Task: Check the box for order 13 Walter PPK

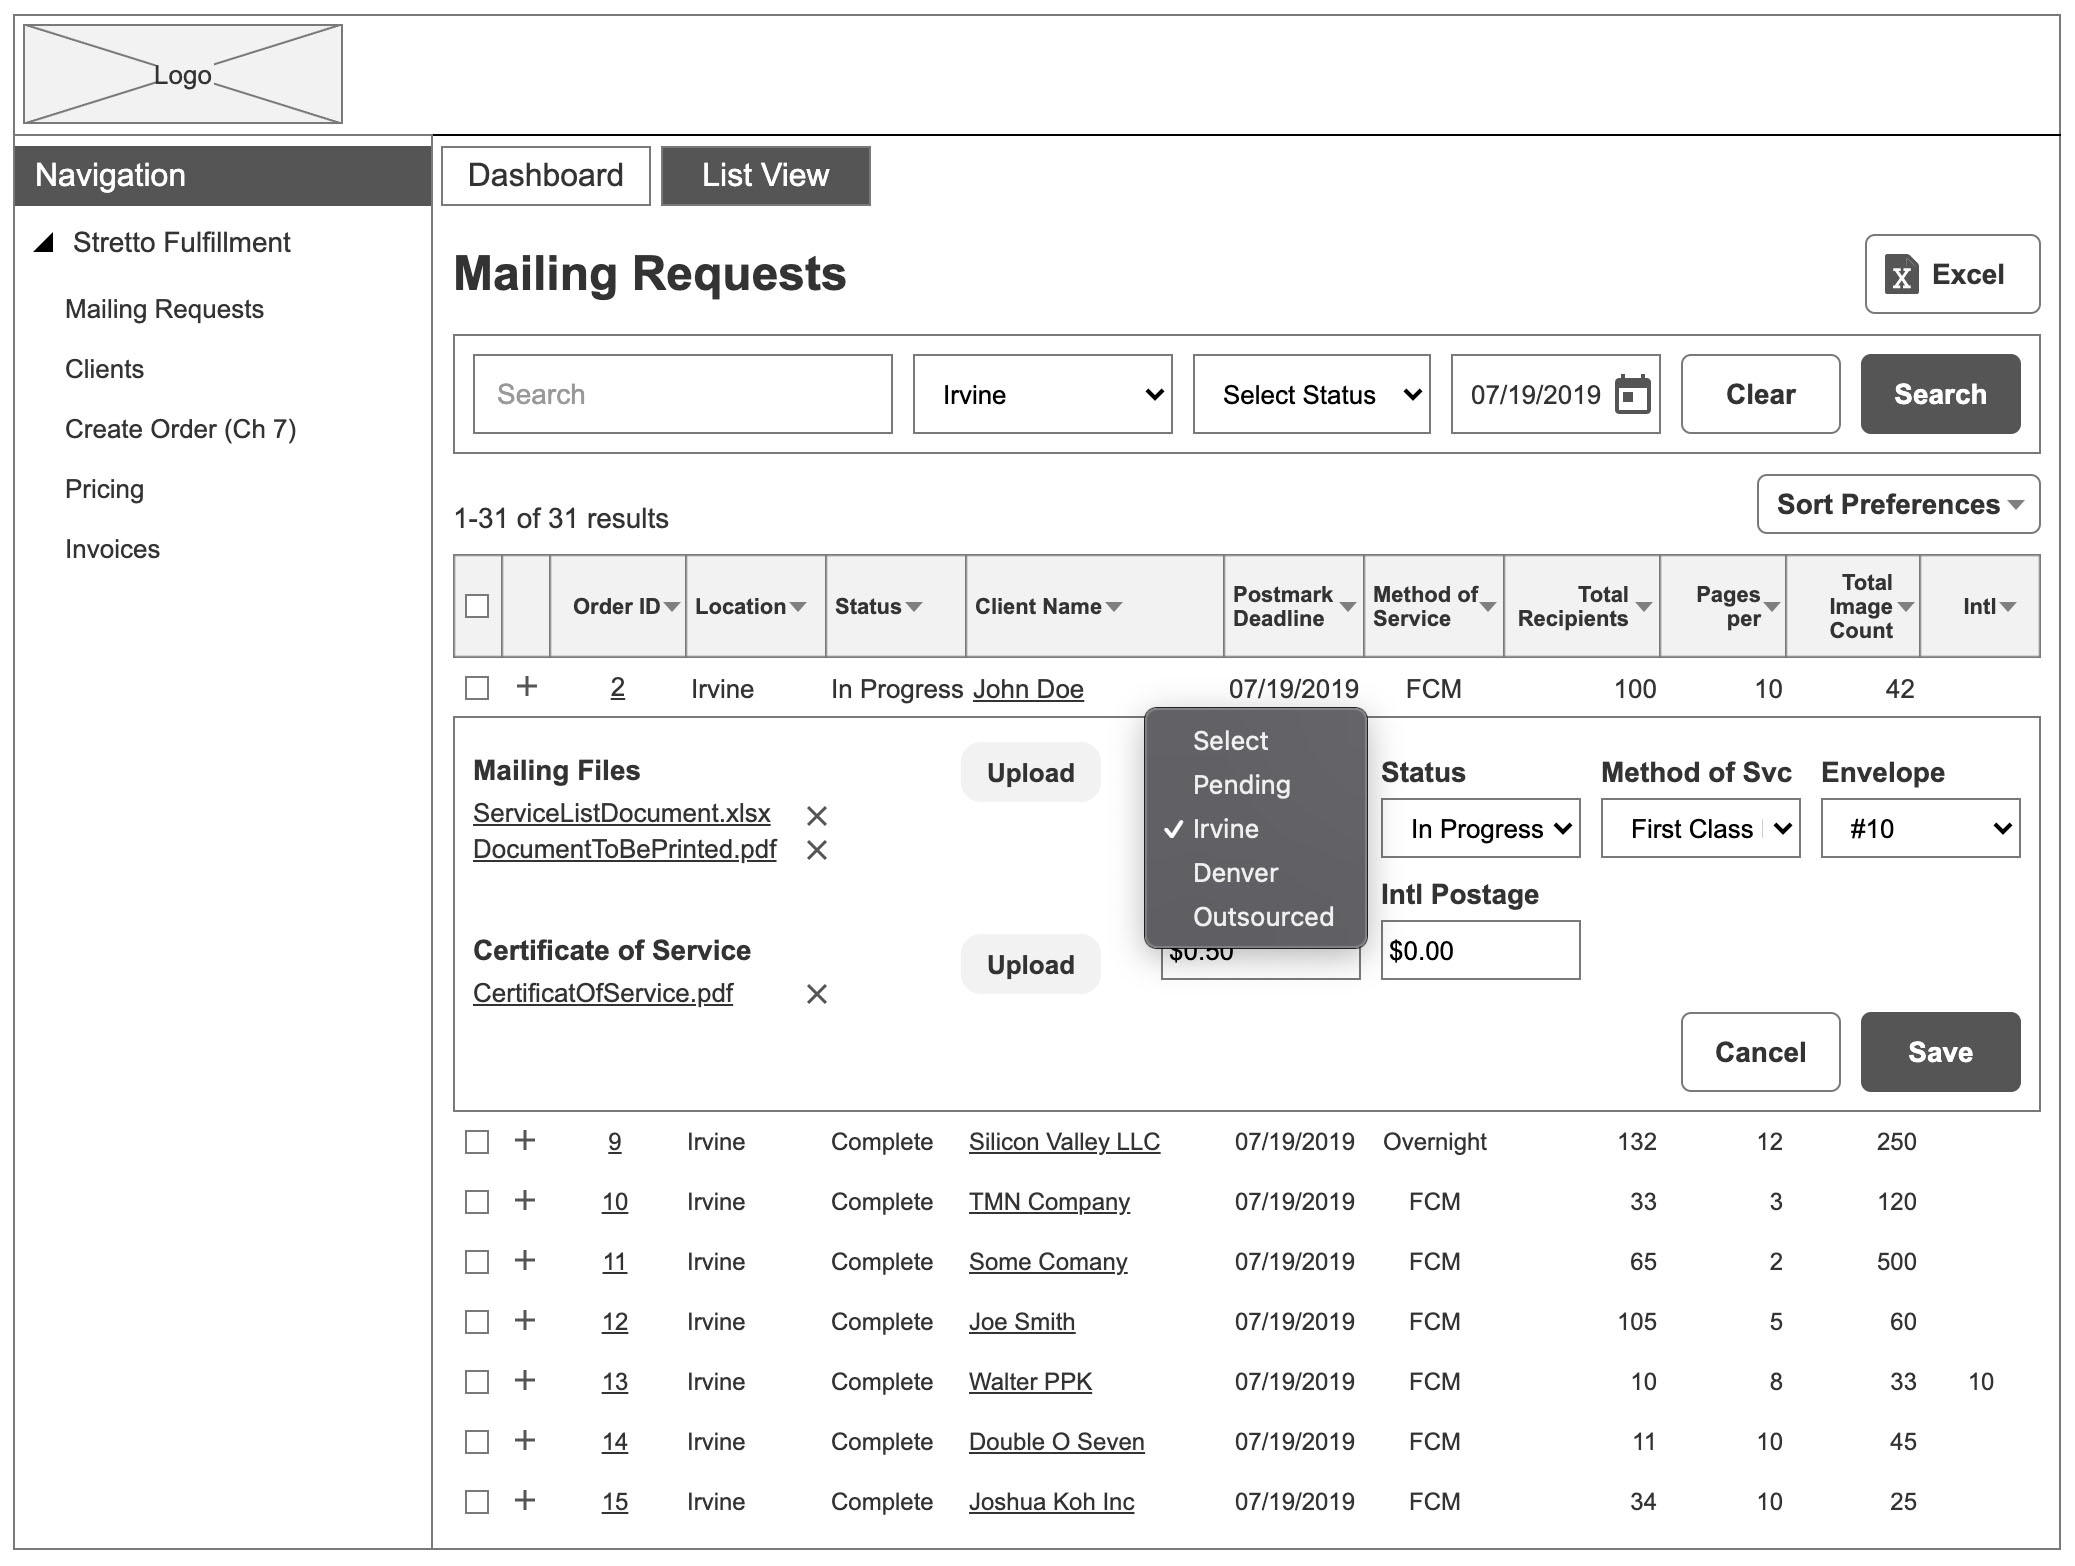Action: tap(477, 1382)
